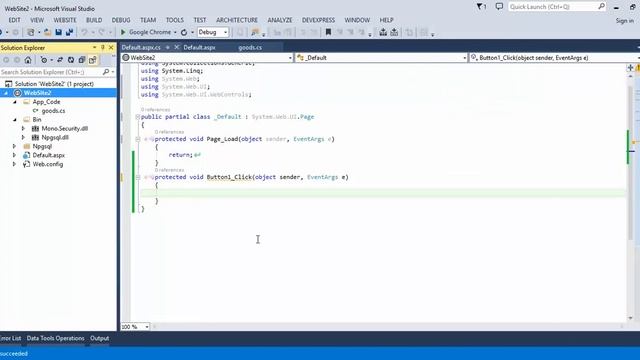
Task: Open the DEBUG menu
Action: click(121, 20)
